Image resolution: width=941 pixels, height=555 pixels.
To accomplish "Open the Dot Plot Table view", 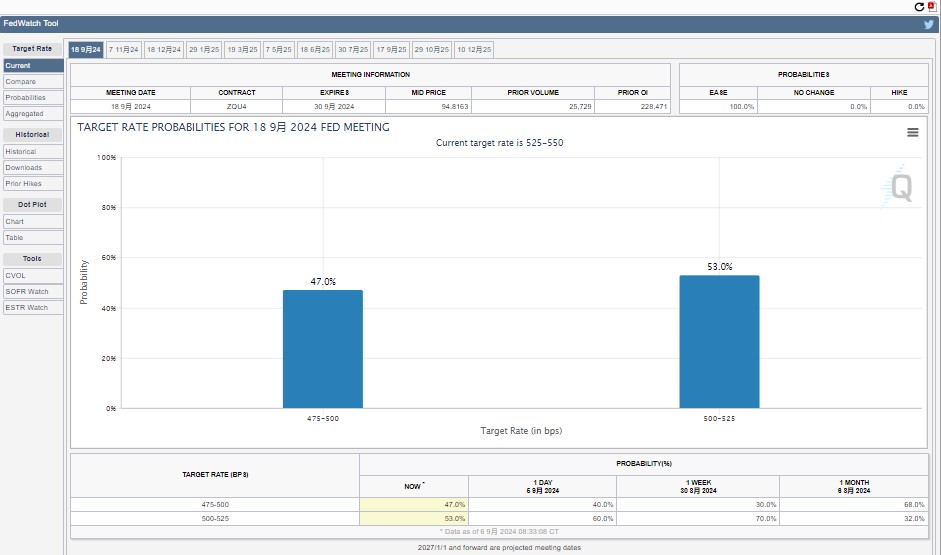I will 15,238.
